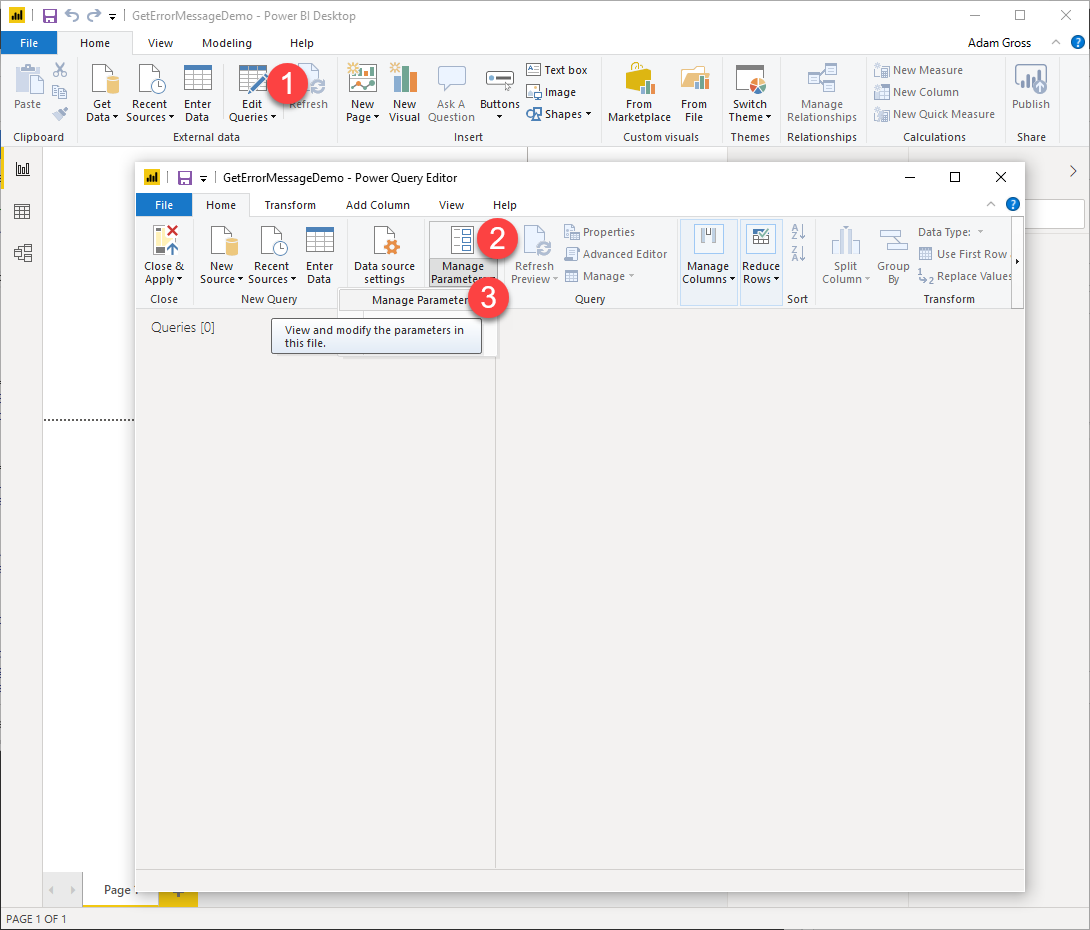Click From File custom visuals
This screenshot has height=930, width=1090.
tap(694, 93)
